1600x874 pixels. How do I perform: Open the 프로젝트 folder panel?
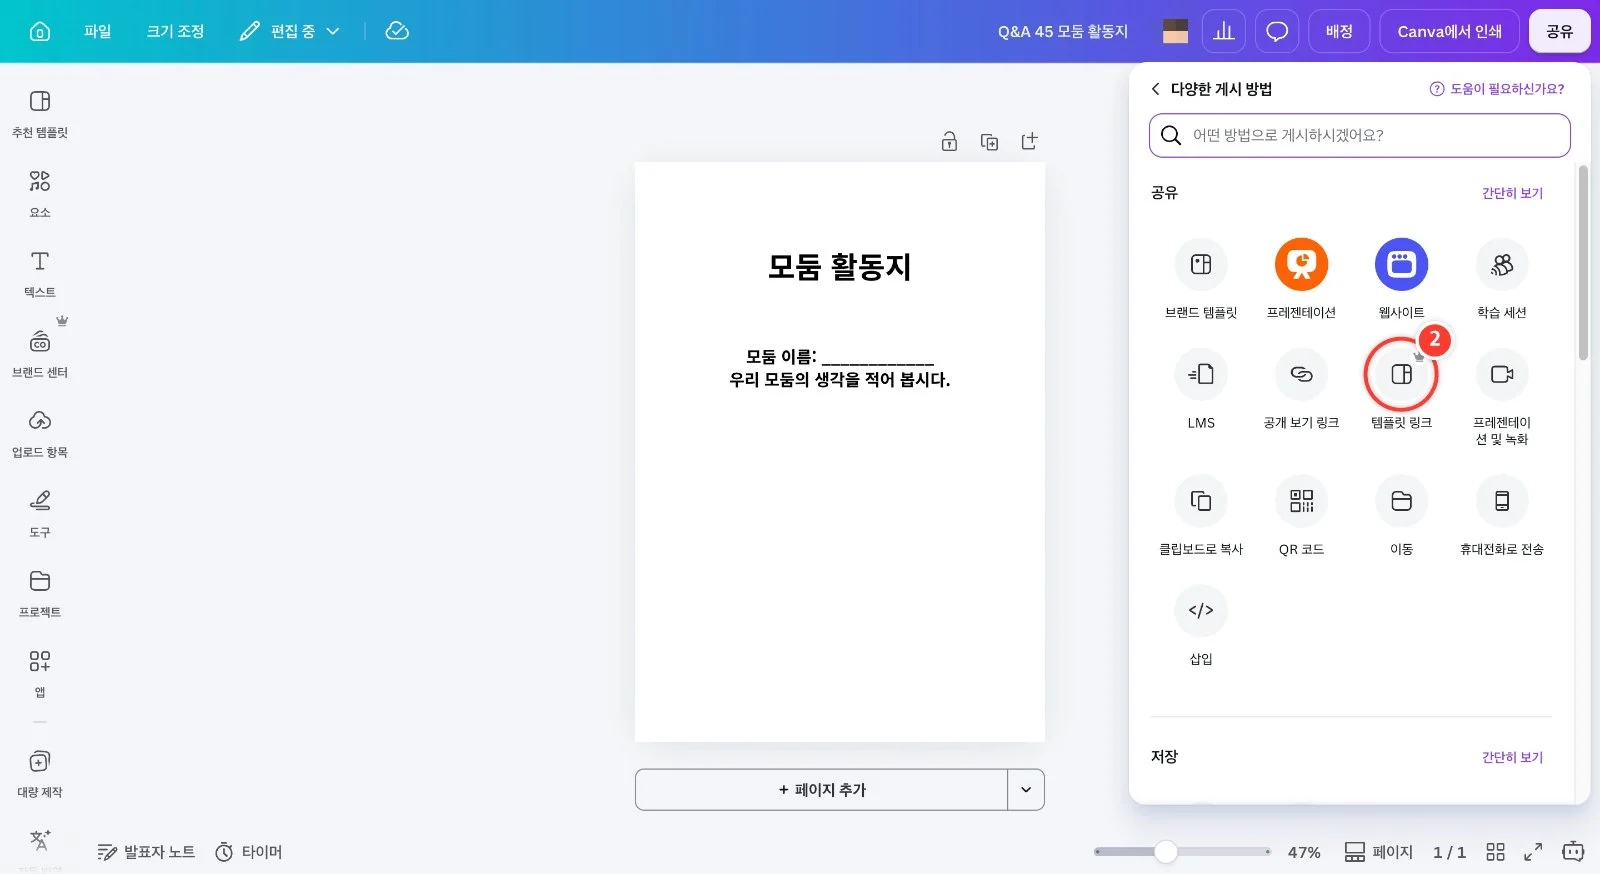coord(40,593)
